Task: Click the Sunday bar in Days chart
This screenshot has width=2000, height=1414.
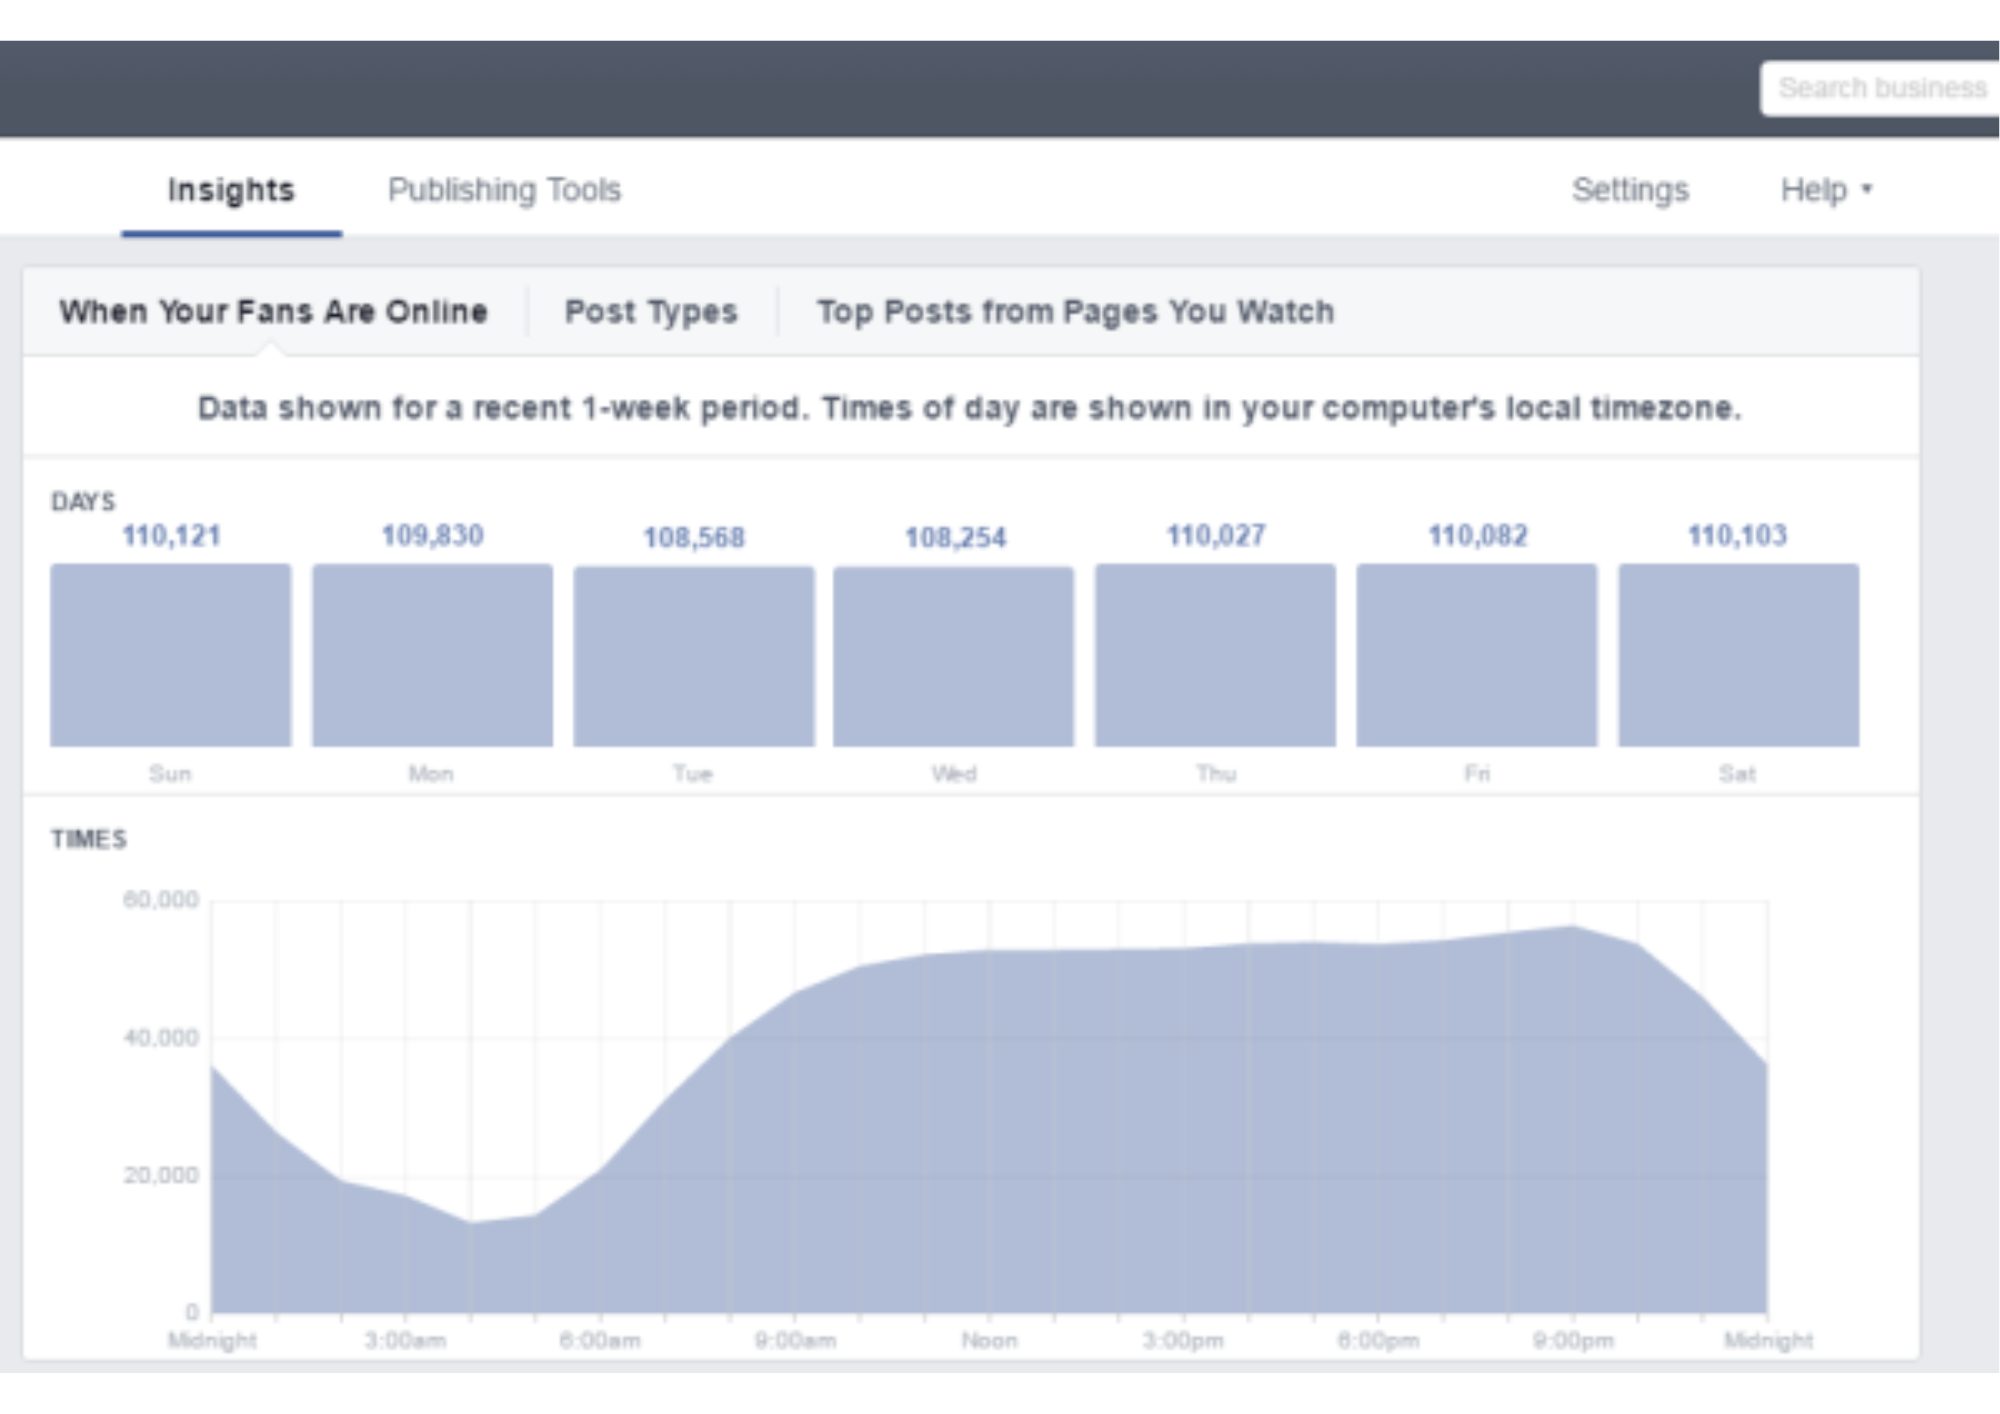Action: [x=171, y=655]
